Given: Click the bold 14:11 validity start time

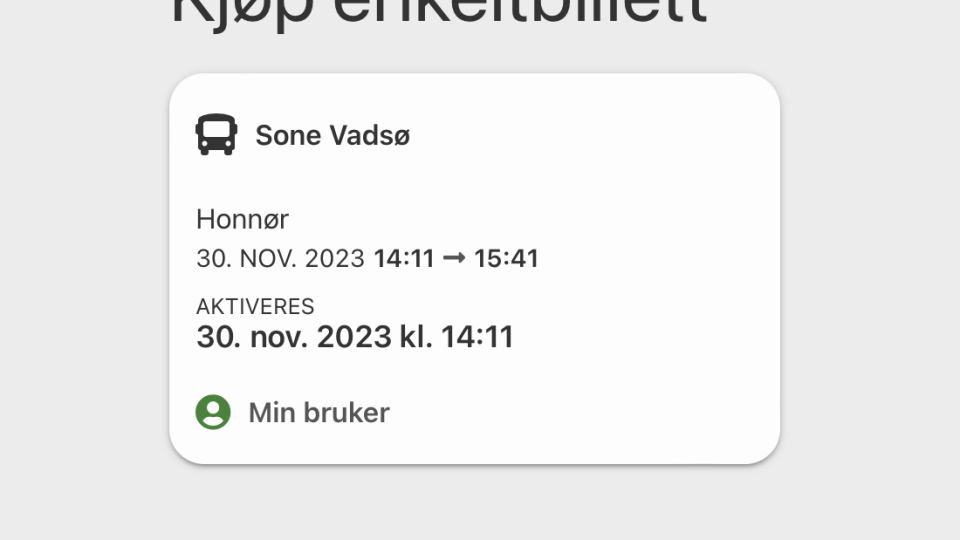Looking at the screenshot, I should (x=404, y=259).
